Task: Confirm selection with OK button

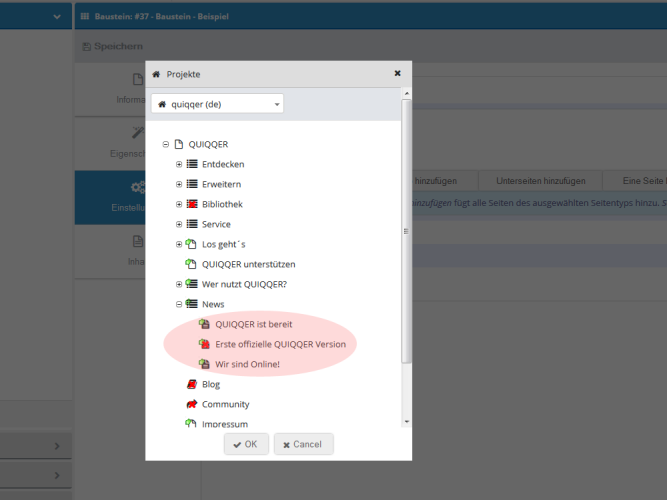Action: click(246, 444)
